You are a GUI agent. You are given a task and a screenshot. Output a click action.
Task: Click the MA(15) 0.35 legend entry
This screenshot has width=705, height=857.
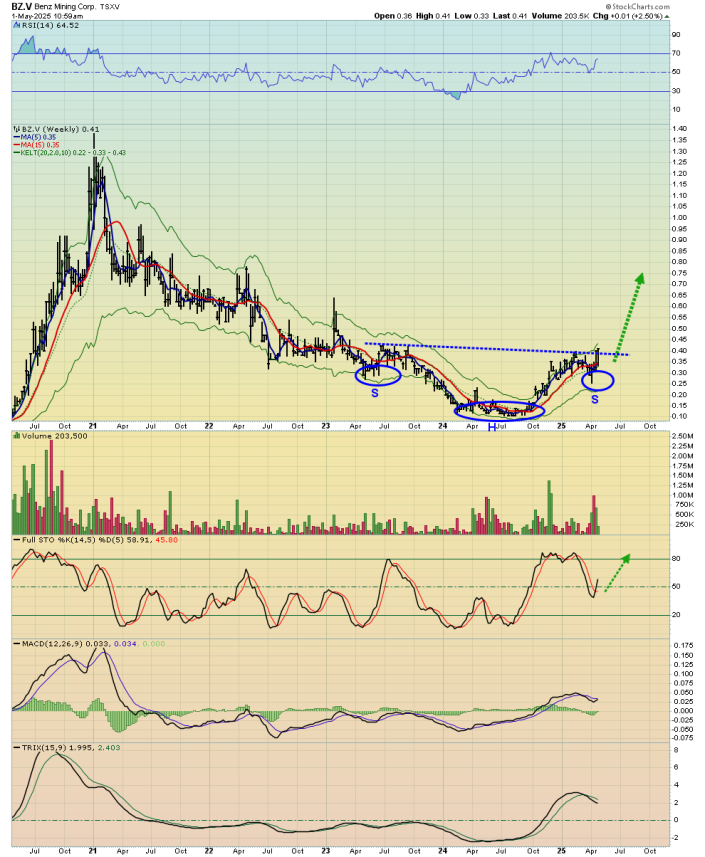tap(37, 145)
